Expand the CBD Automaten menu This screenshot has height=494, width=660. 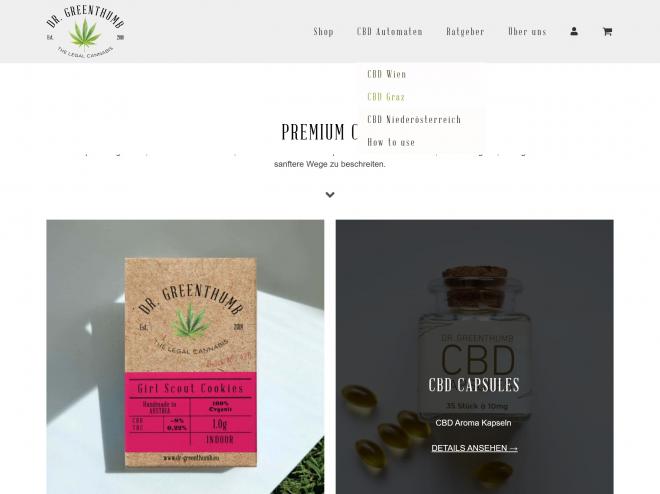click(390, 32)
